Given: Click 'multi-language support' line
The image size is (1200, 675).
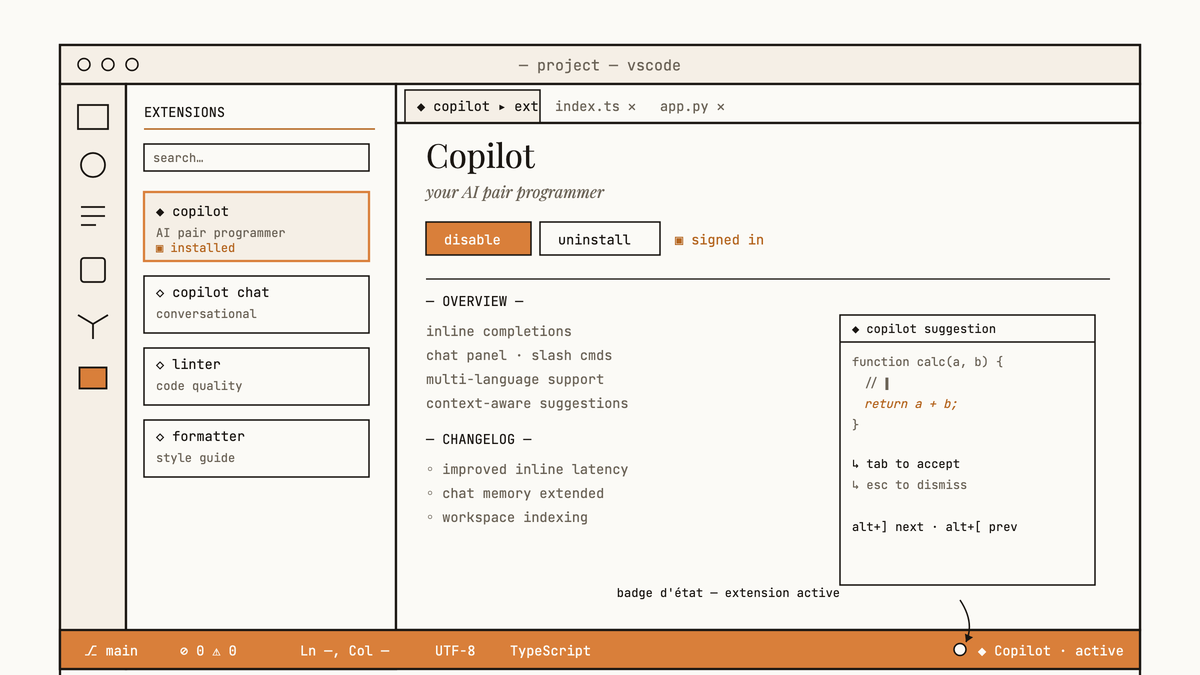Looking at the screenshot, I should [515, 379].
